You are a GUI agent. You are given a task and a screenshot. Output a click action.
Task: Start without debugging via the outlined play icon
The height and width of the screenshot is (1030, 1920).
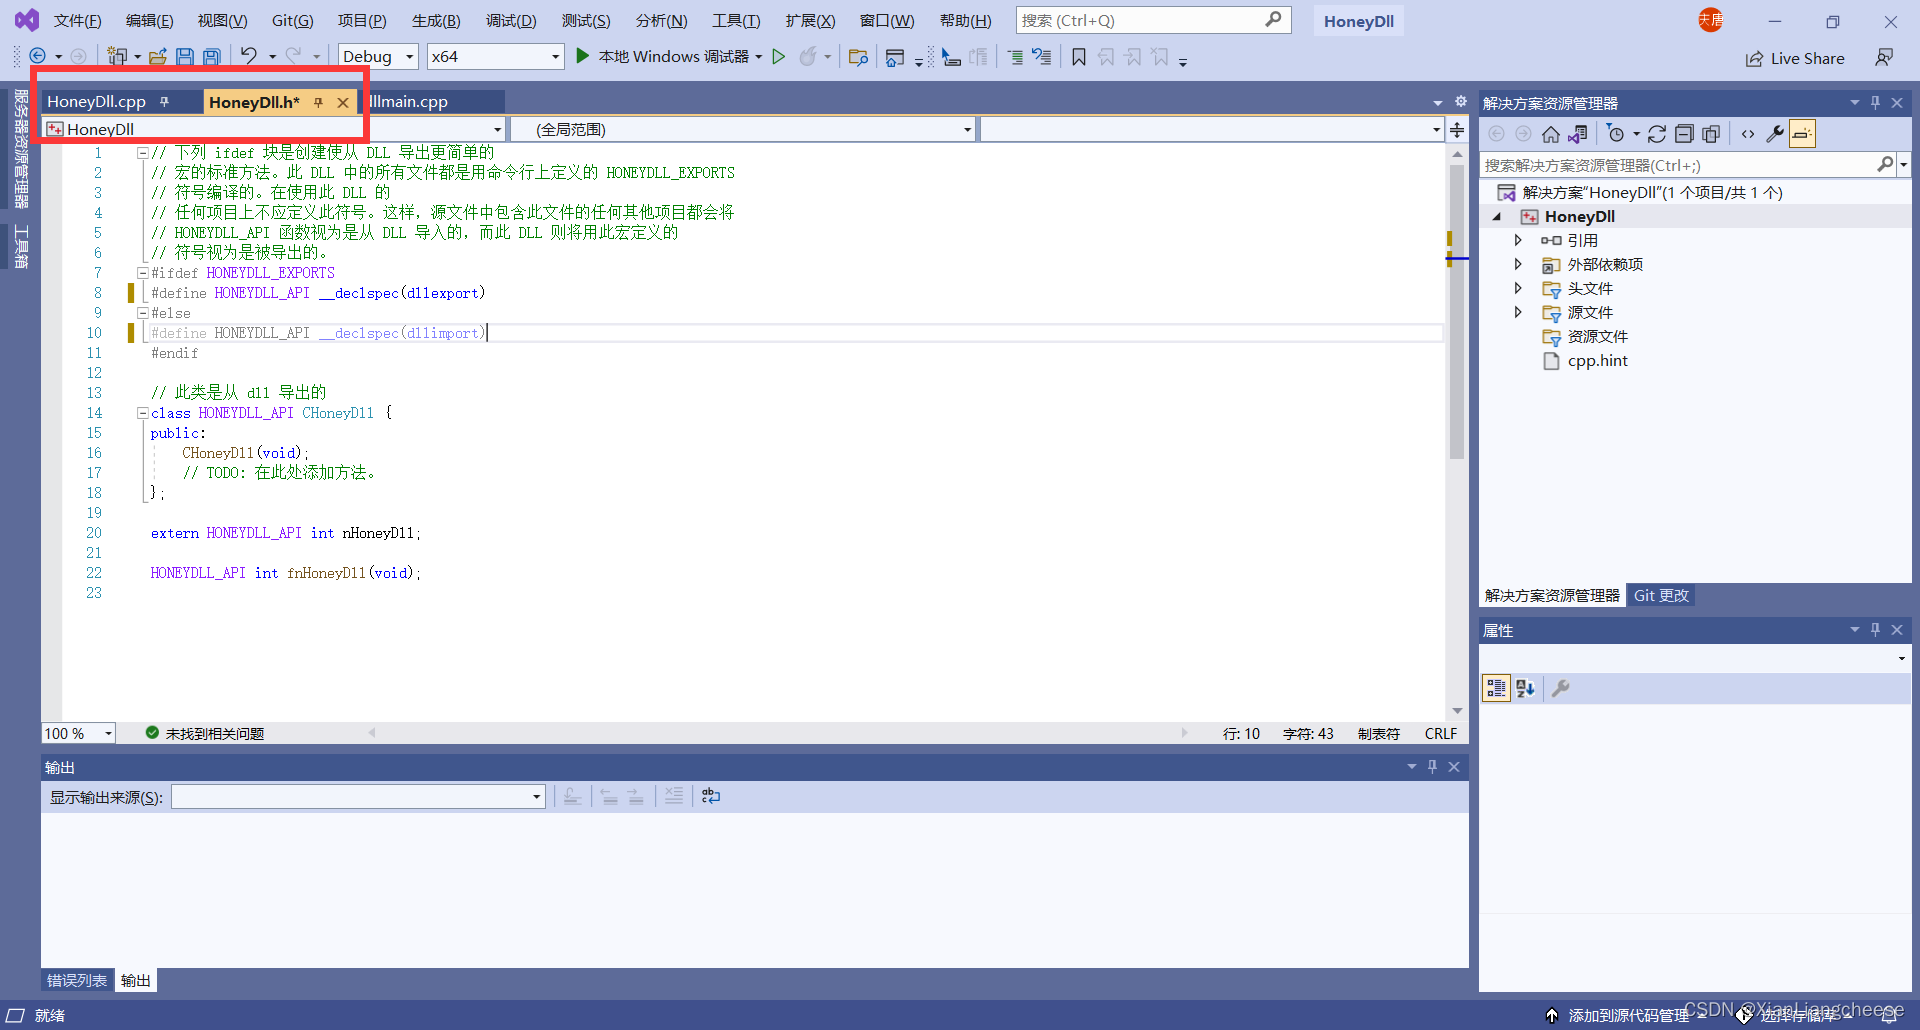pos(779,57)
